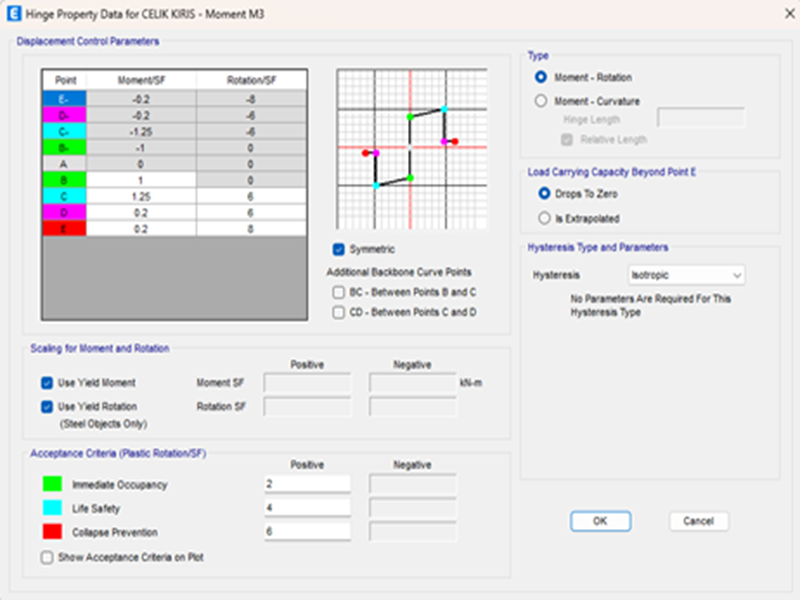800x600 pixels.
Task: Edit the Immediate Occupancy positive value field
Action: tap(306, 484)
